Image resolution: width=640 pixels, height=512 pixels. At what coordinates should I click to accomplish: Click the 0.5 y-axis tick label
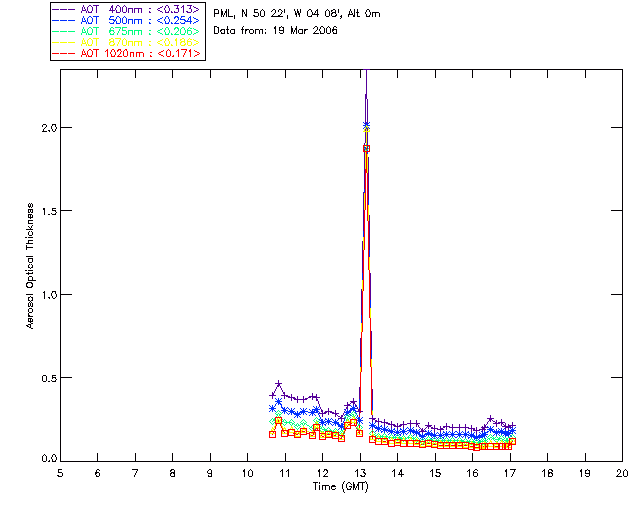click(x=48, y=378)
